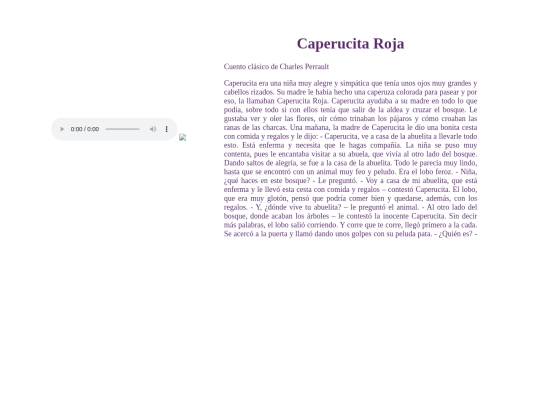Screen dimensions: 540x405
Task: Click story line starting 'Dando saltos de alegría'
Action: click(x=351, y=163)
